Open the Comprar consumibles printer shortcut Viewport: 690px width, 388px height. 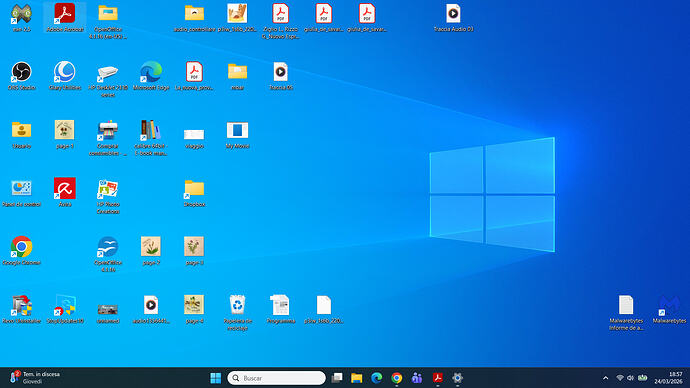point(108,138)
